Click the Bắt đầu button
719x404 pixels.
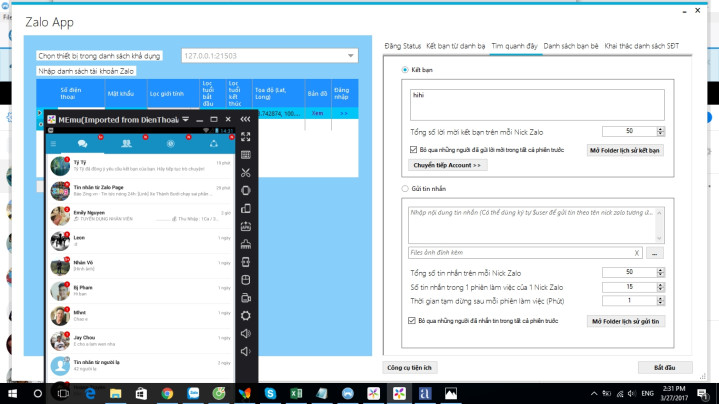(x=665, y=368)
